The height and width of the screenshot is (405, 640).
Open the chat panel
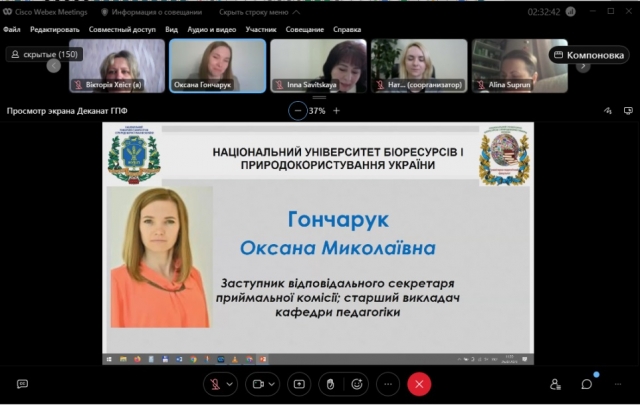click(587, 384)
